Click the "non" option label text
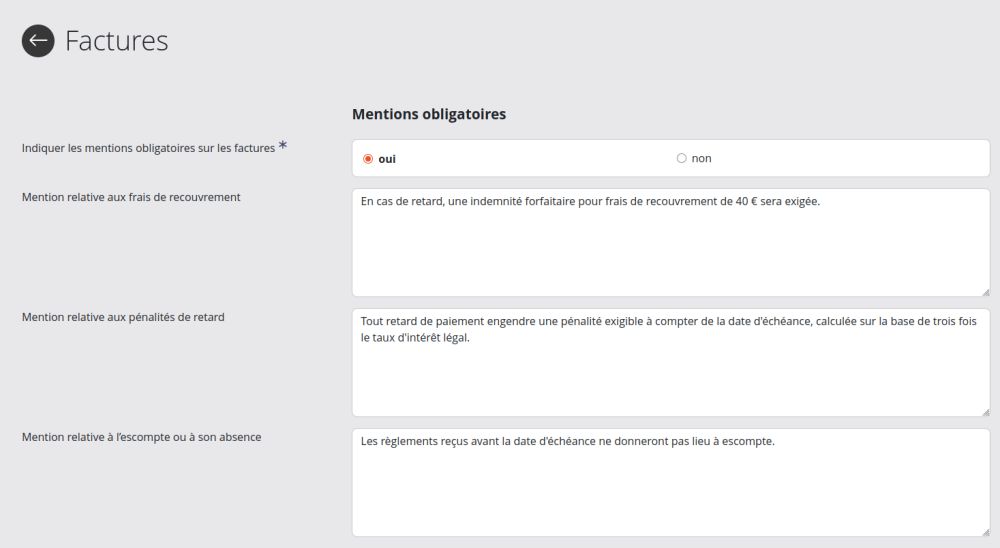The image size is (1000, 548). pyautogui.click(x=701, y=158)
